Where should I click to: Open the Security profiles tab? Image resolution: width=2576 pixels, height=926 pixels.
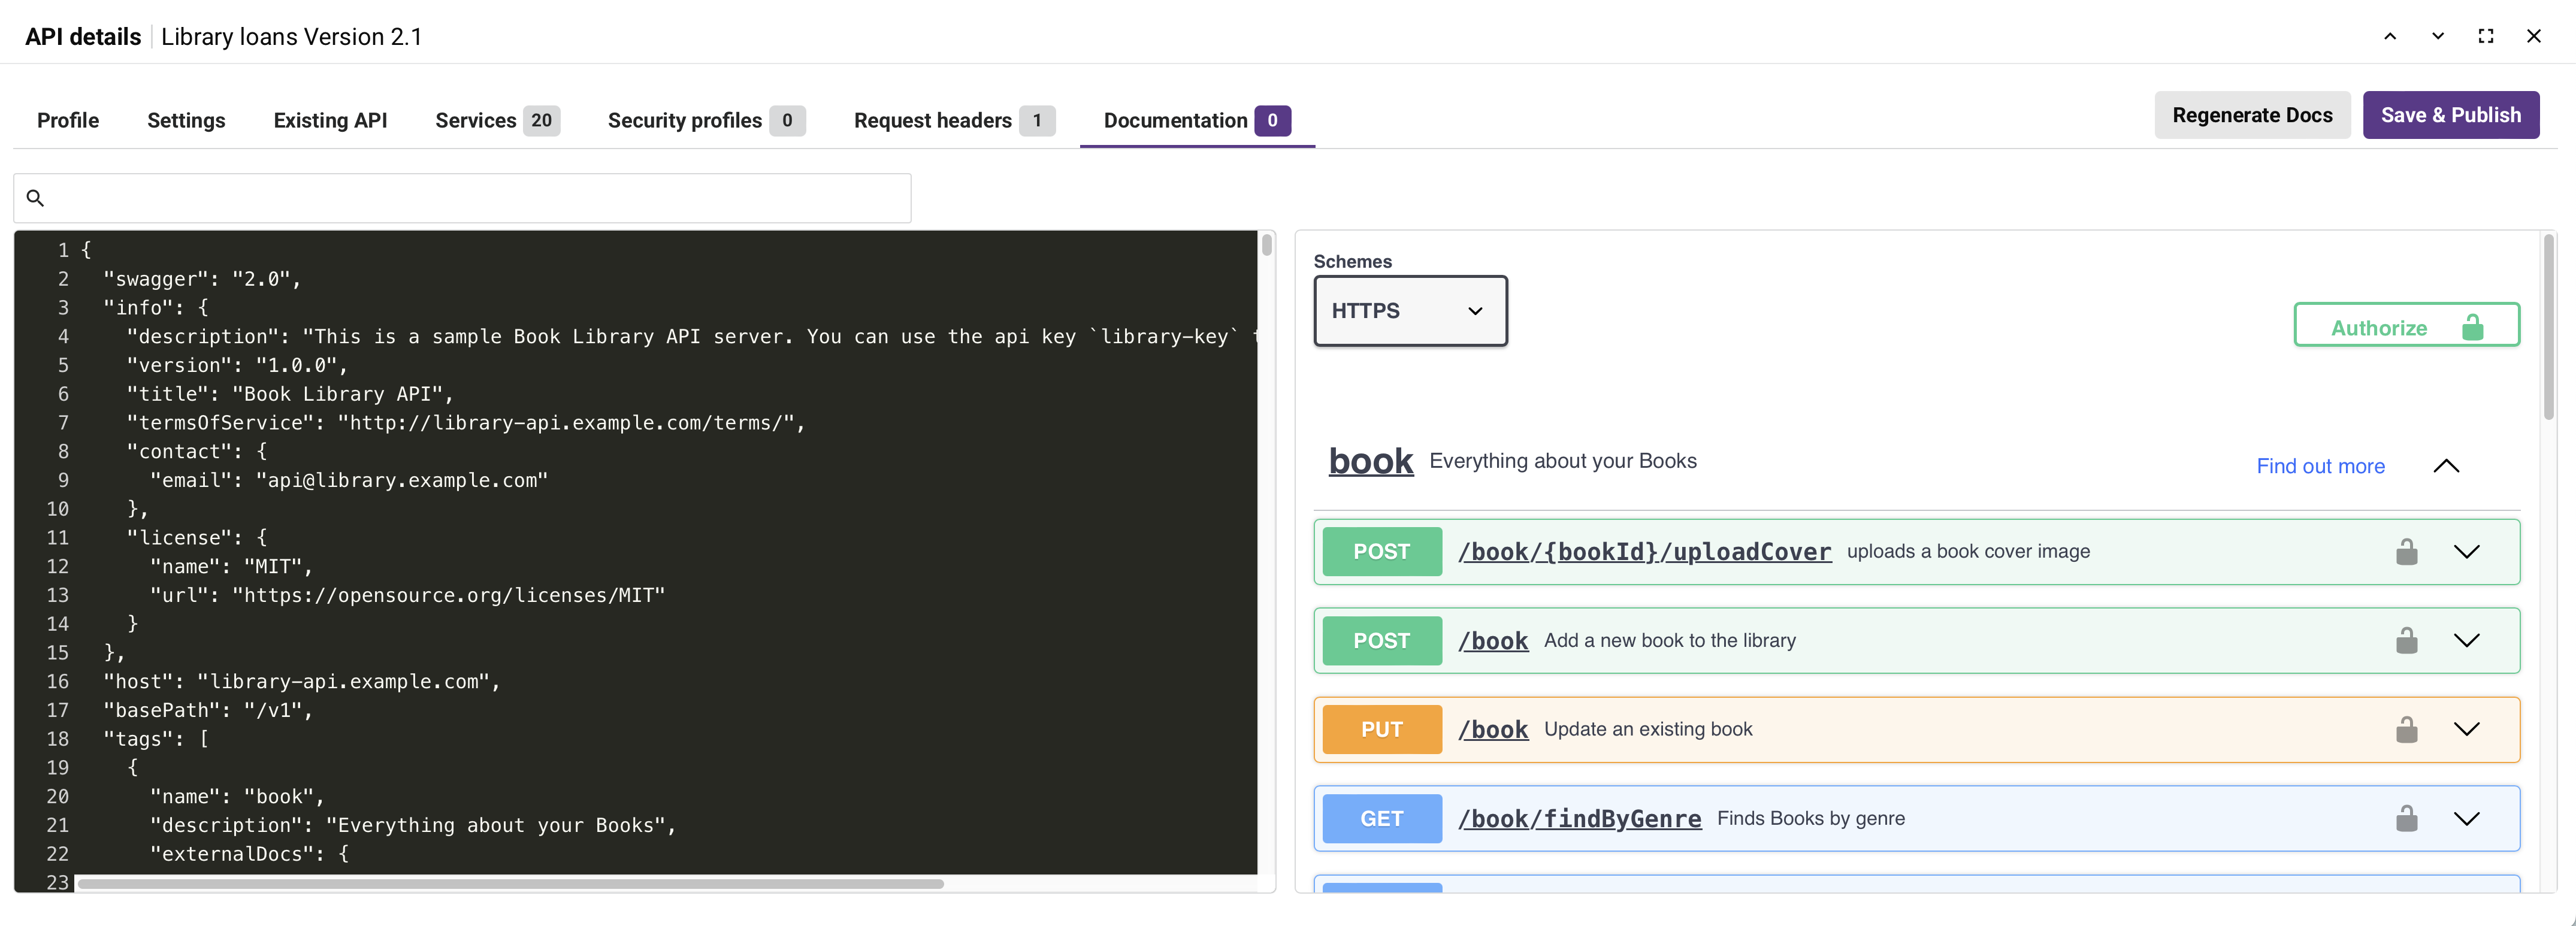706,120
